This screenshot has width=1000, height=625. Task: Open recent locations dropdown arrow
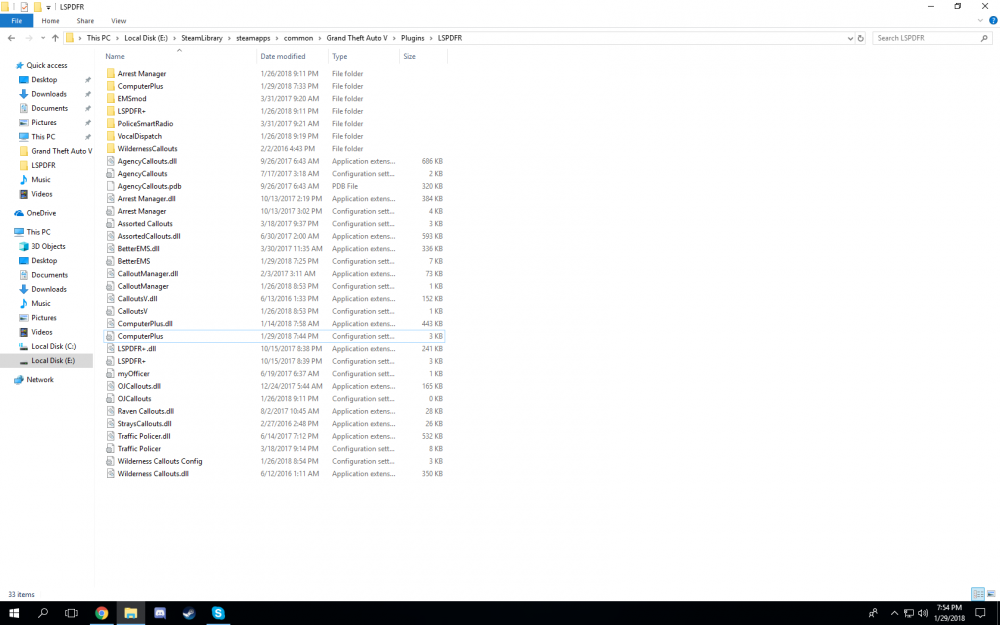[x=43, y=38]
